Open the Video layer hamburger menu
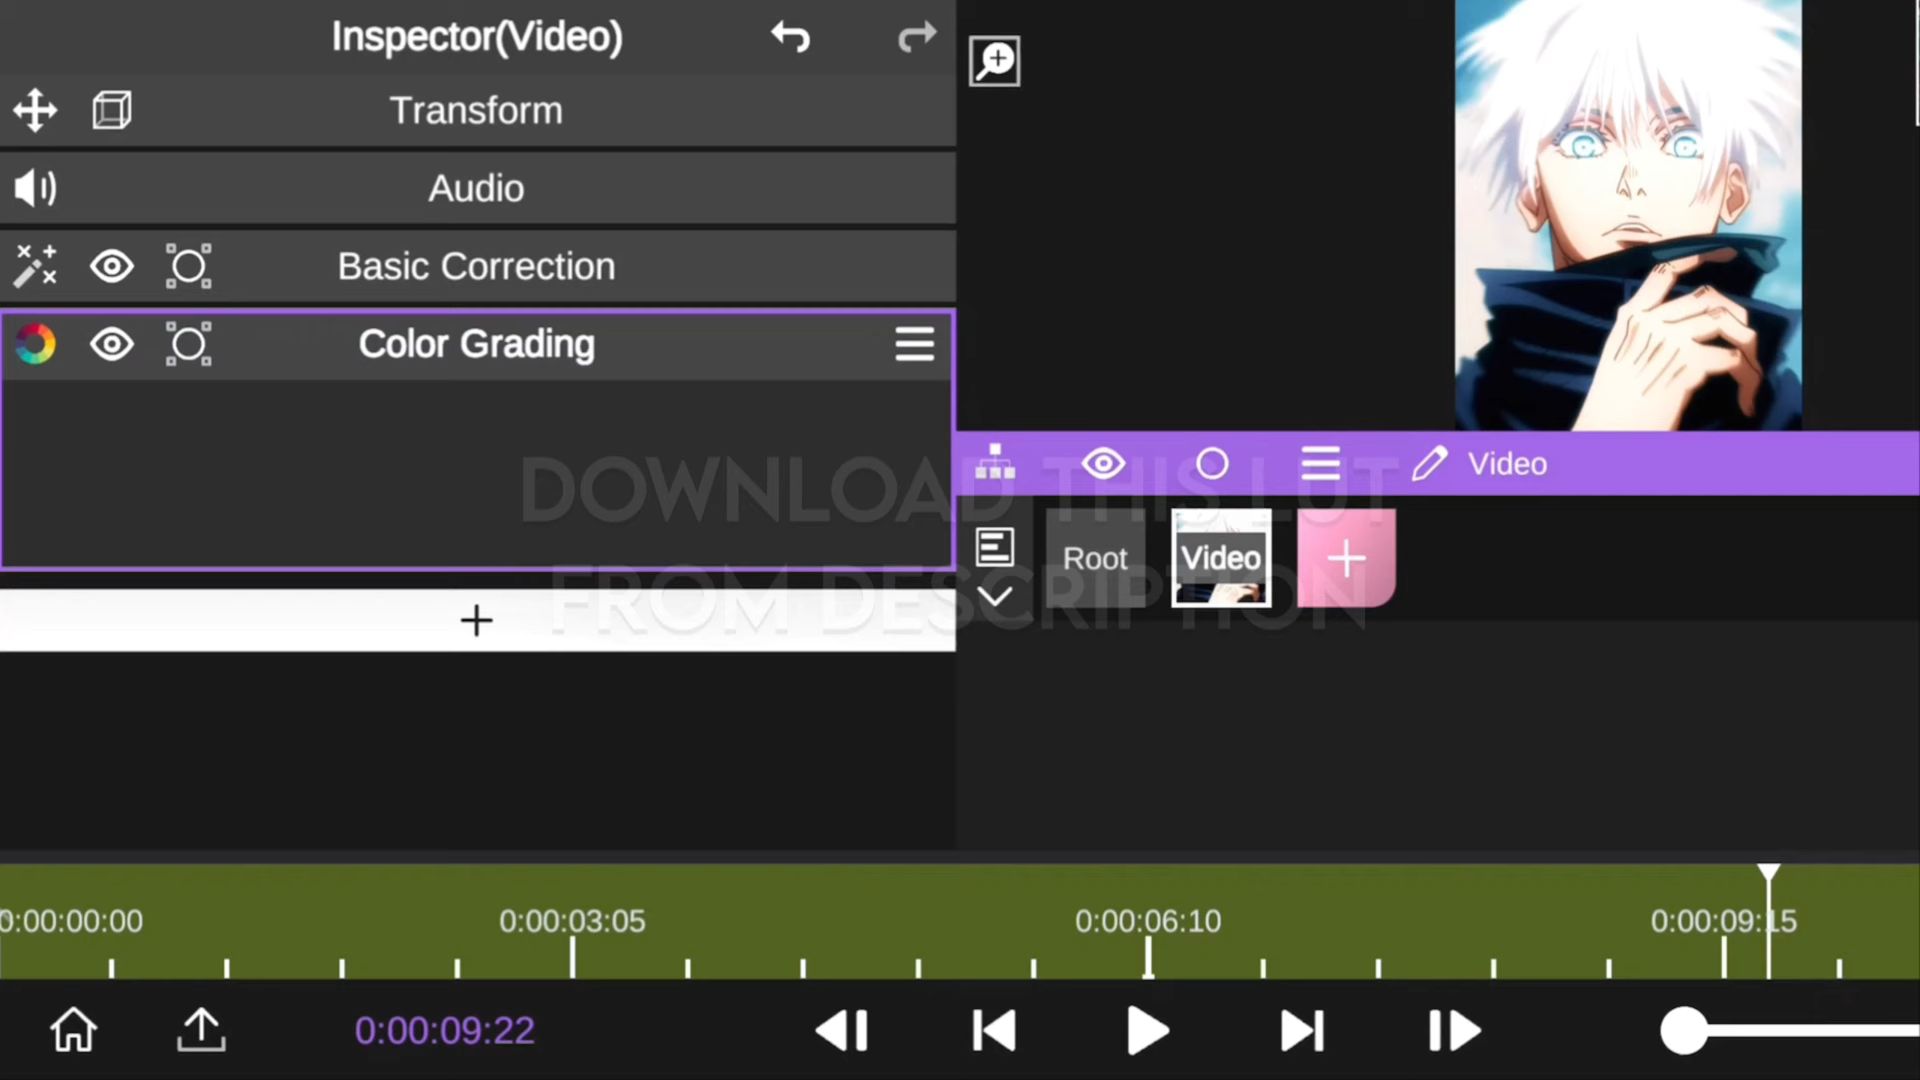The image size is (1920, 1080). [x=1320, y=463]
